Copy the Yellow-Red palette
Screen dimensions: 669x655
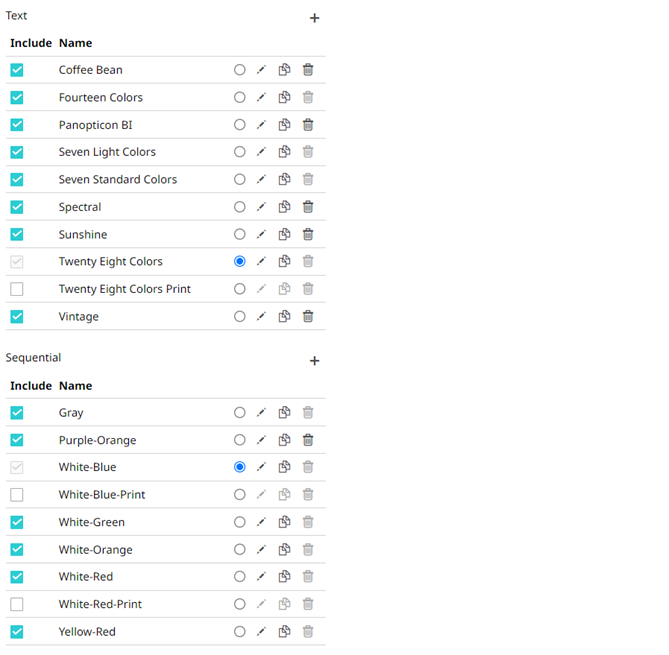(285, 632)
